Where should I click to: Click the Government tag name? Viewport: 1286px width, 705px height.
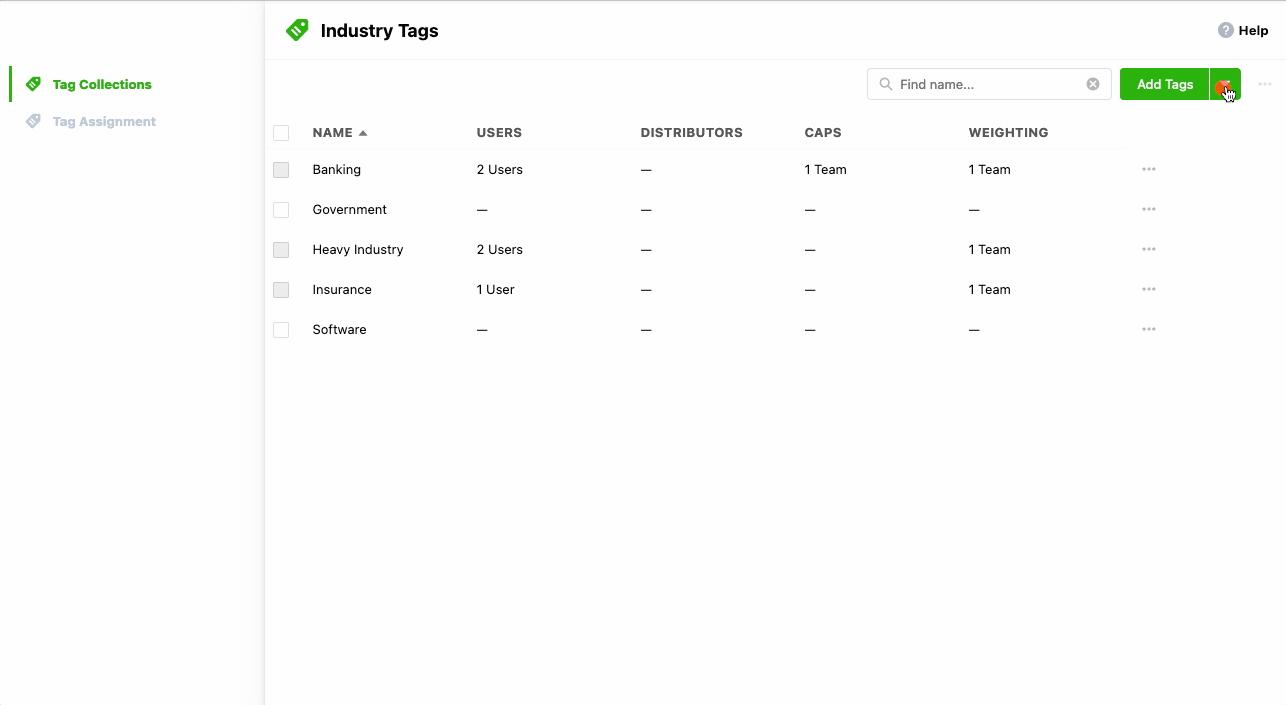[x=349, y=209]
